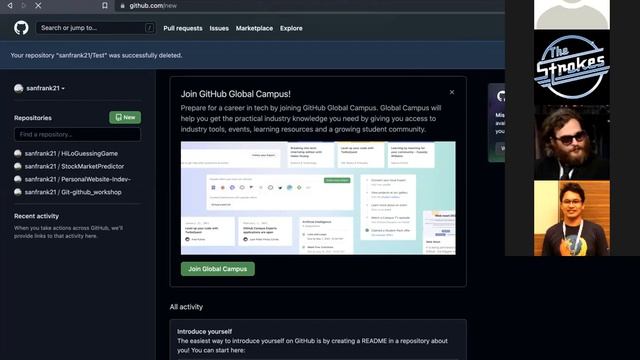640x360 pixels.
Task: Focus the Search or jump to field
Action: pyautogui.click(x=96, y=28)
